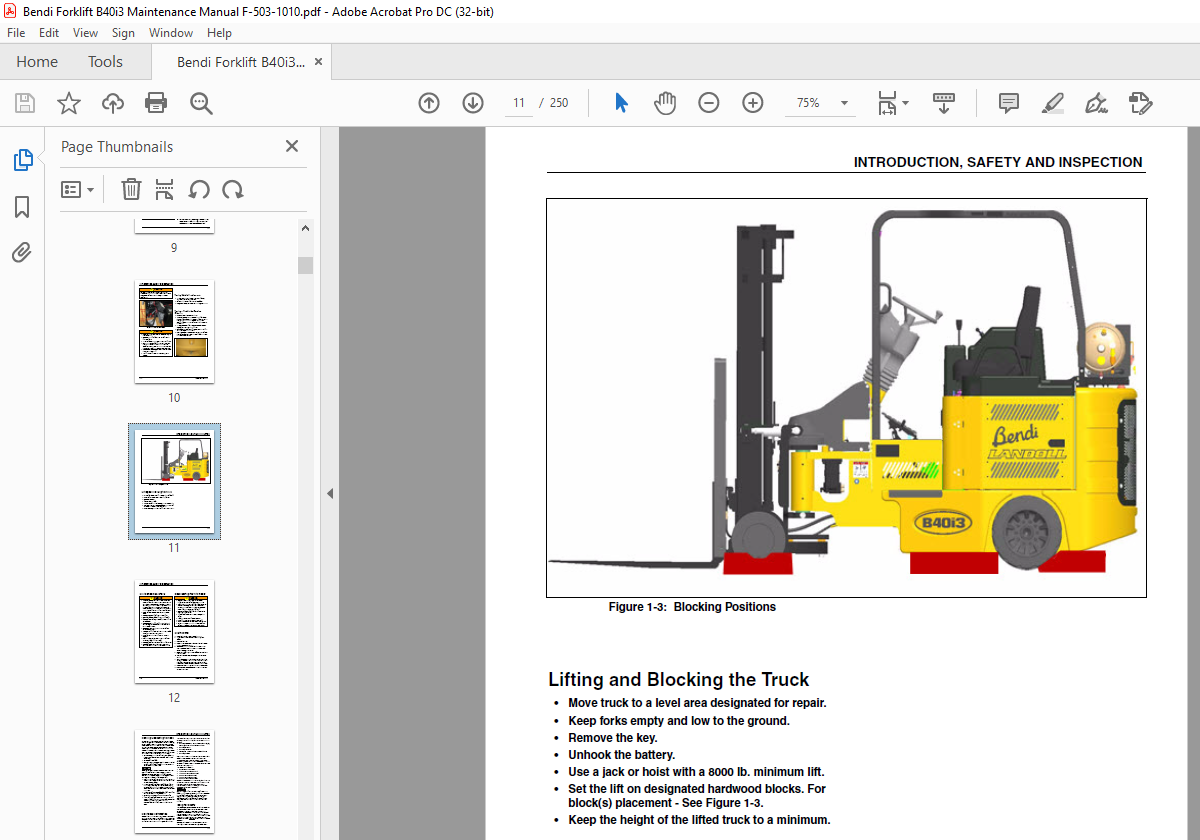Select the page 13 thumbnail at bottom

[174, 781]
